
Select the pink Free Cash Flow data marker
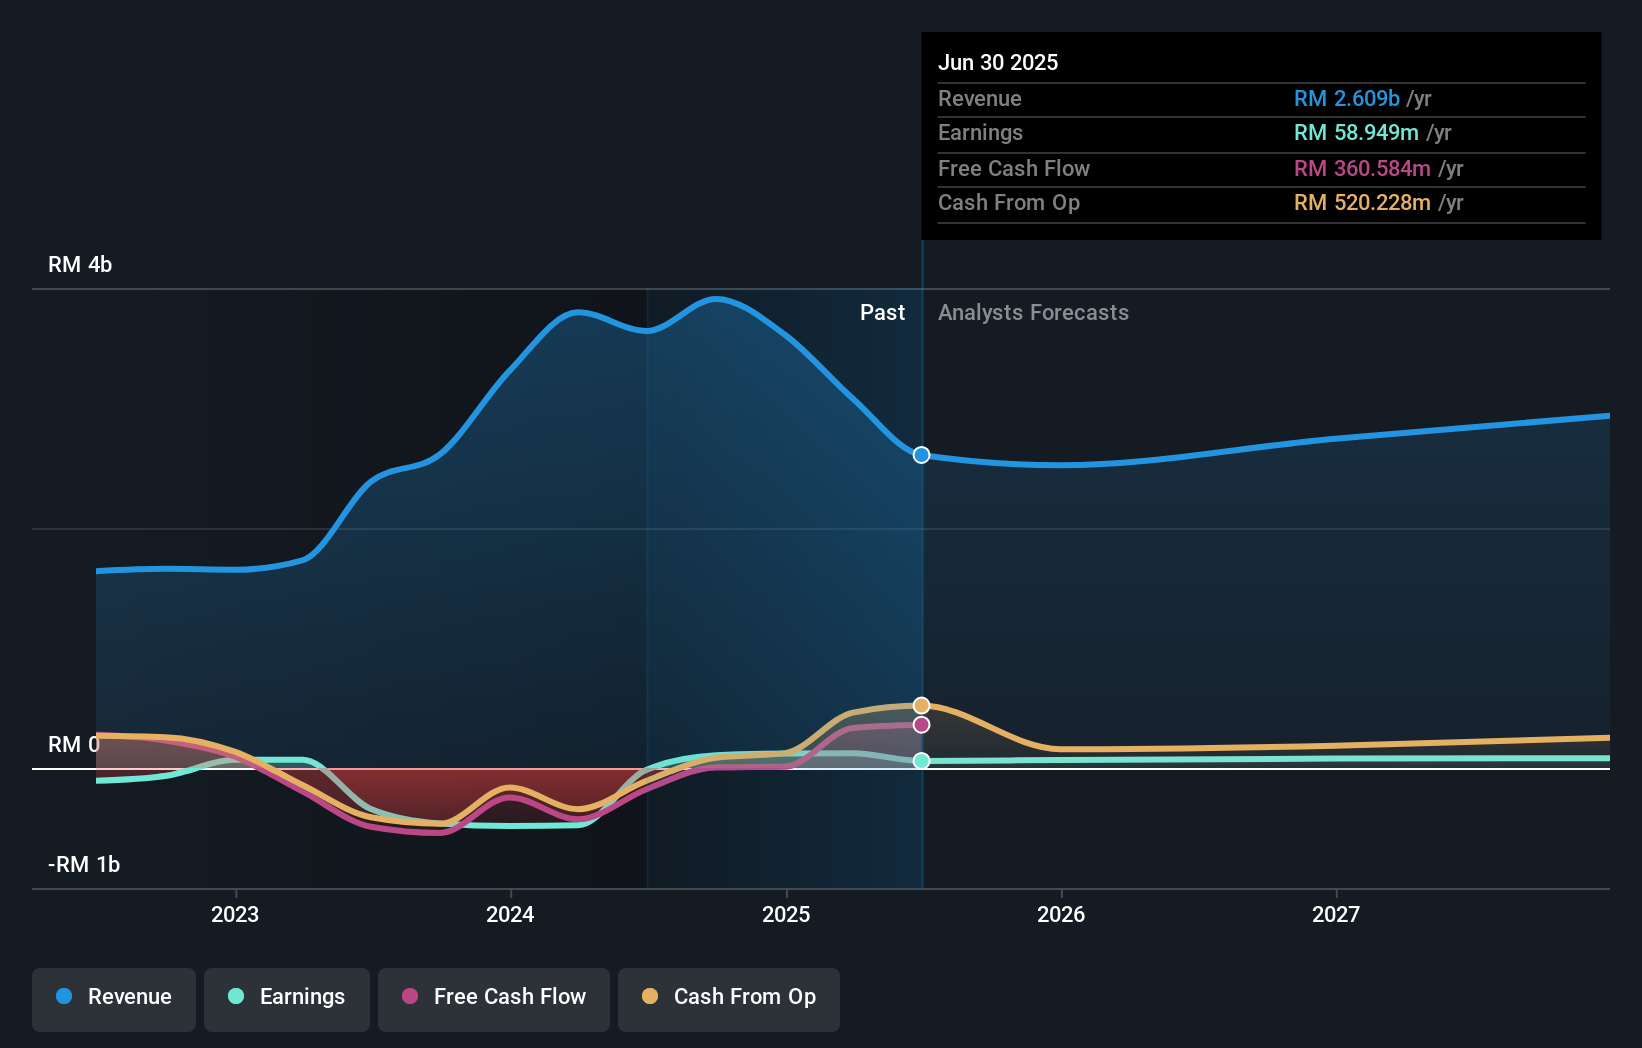(922, 724)
